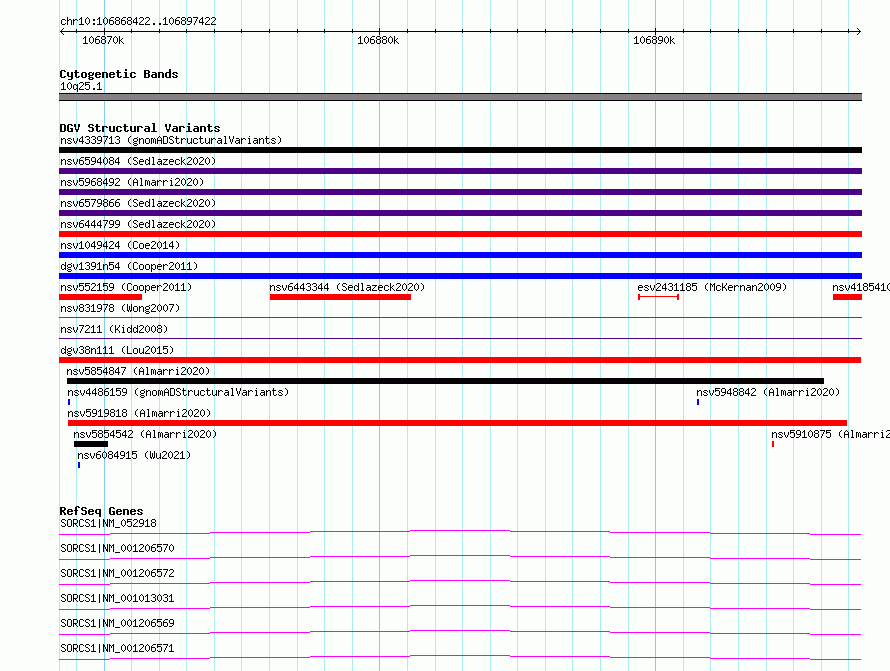890x671 pixels.
Task: Select the thin red nsv831978 line
Action: point(460,318)
